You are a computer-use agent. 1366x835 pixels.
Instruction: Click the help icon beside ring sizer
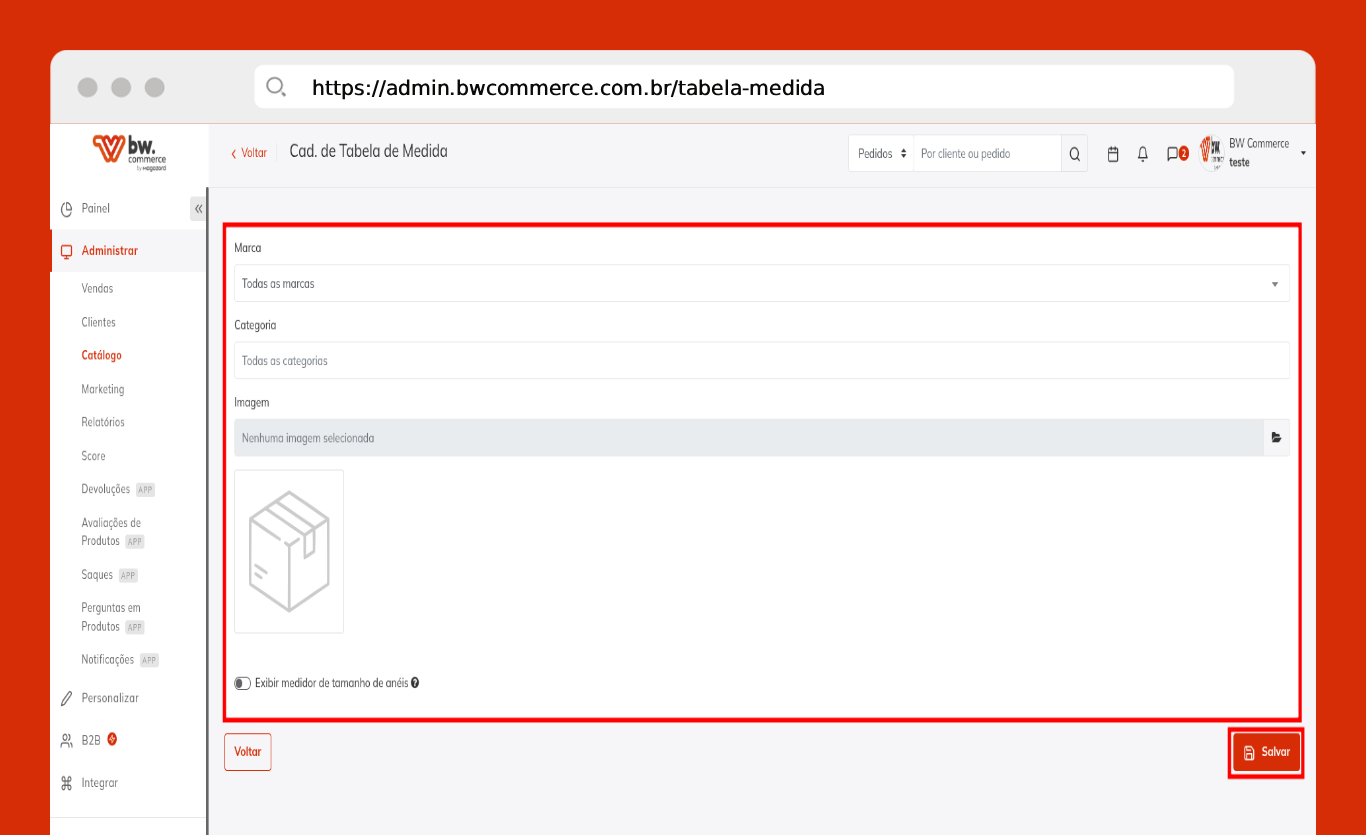click(x=415, y=683)
